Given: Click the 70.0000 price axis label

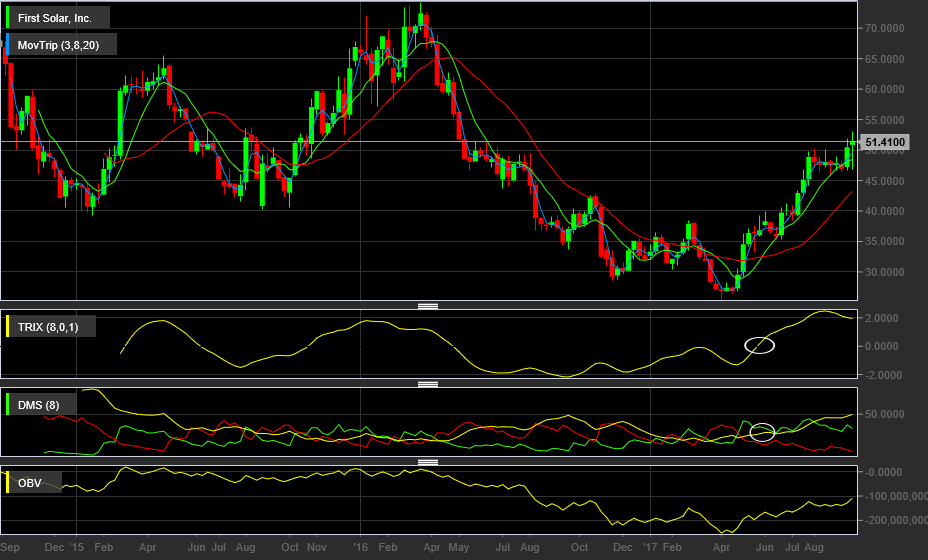Looking at the screenshot, I should coord(886,29).
